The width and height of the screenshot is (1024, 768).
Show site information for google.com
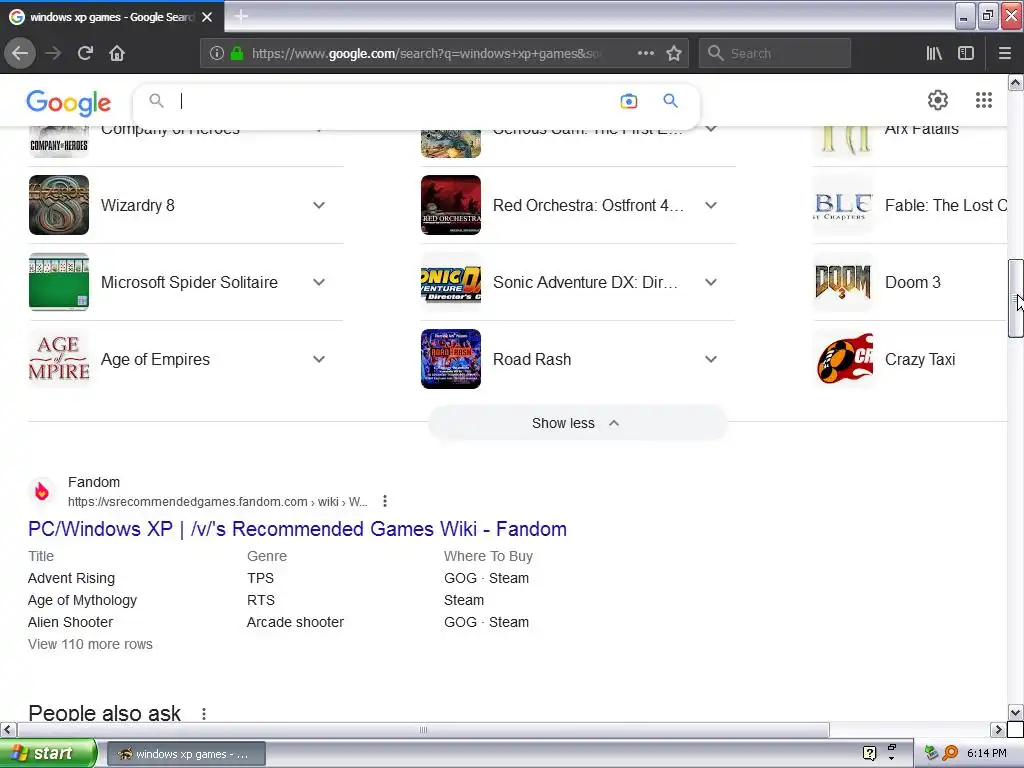coord(216,53)
